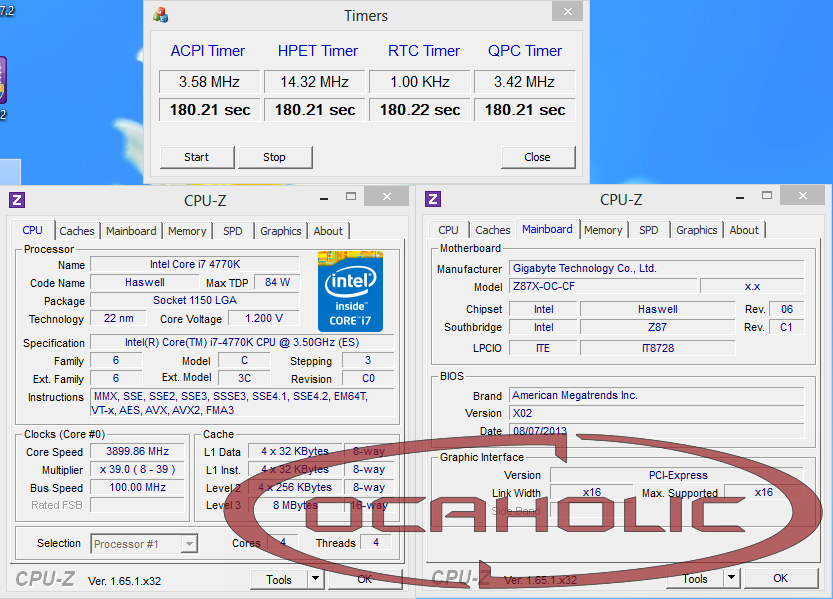
Task: Click the IT8728 LPCIO value
Action: point(658,348)
